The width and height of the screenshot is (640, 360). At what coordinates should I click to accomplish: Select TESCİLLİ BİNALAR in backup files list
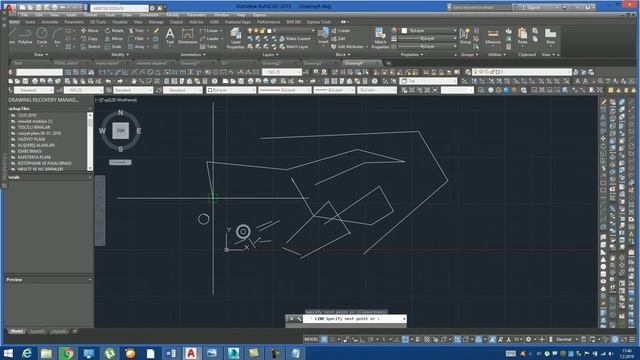(x=34, y=127)
